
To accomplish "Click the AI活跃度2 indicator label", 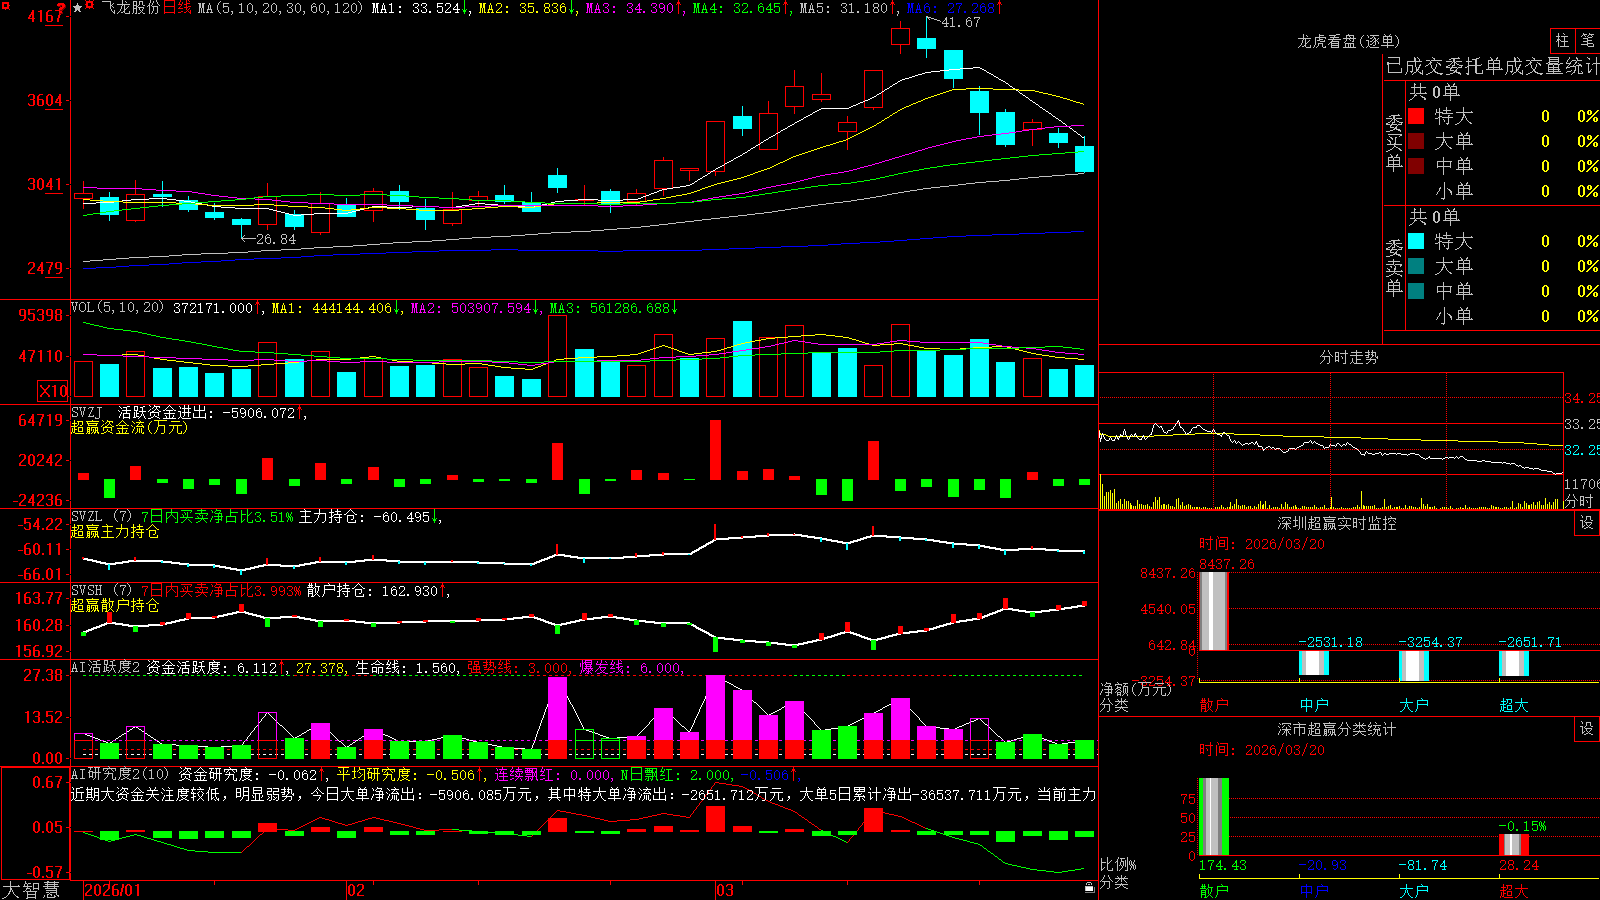I will point(106,668).
